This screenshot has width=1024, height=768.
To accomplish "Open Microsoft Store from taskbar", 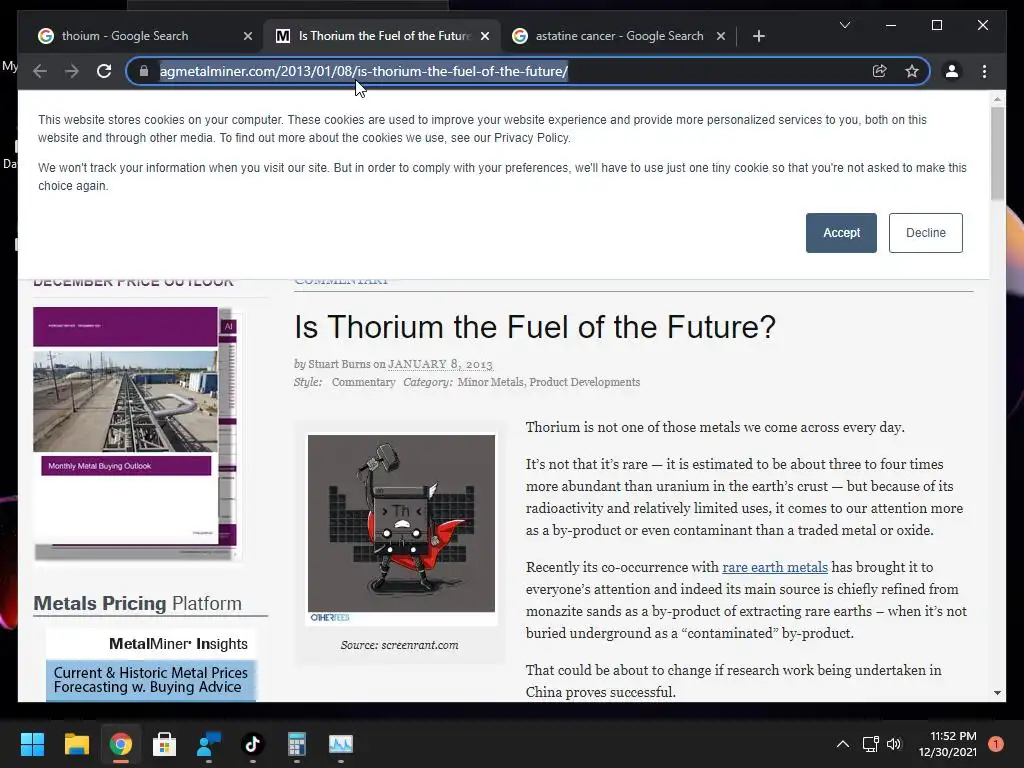I will click(165, 744).
